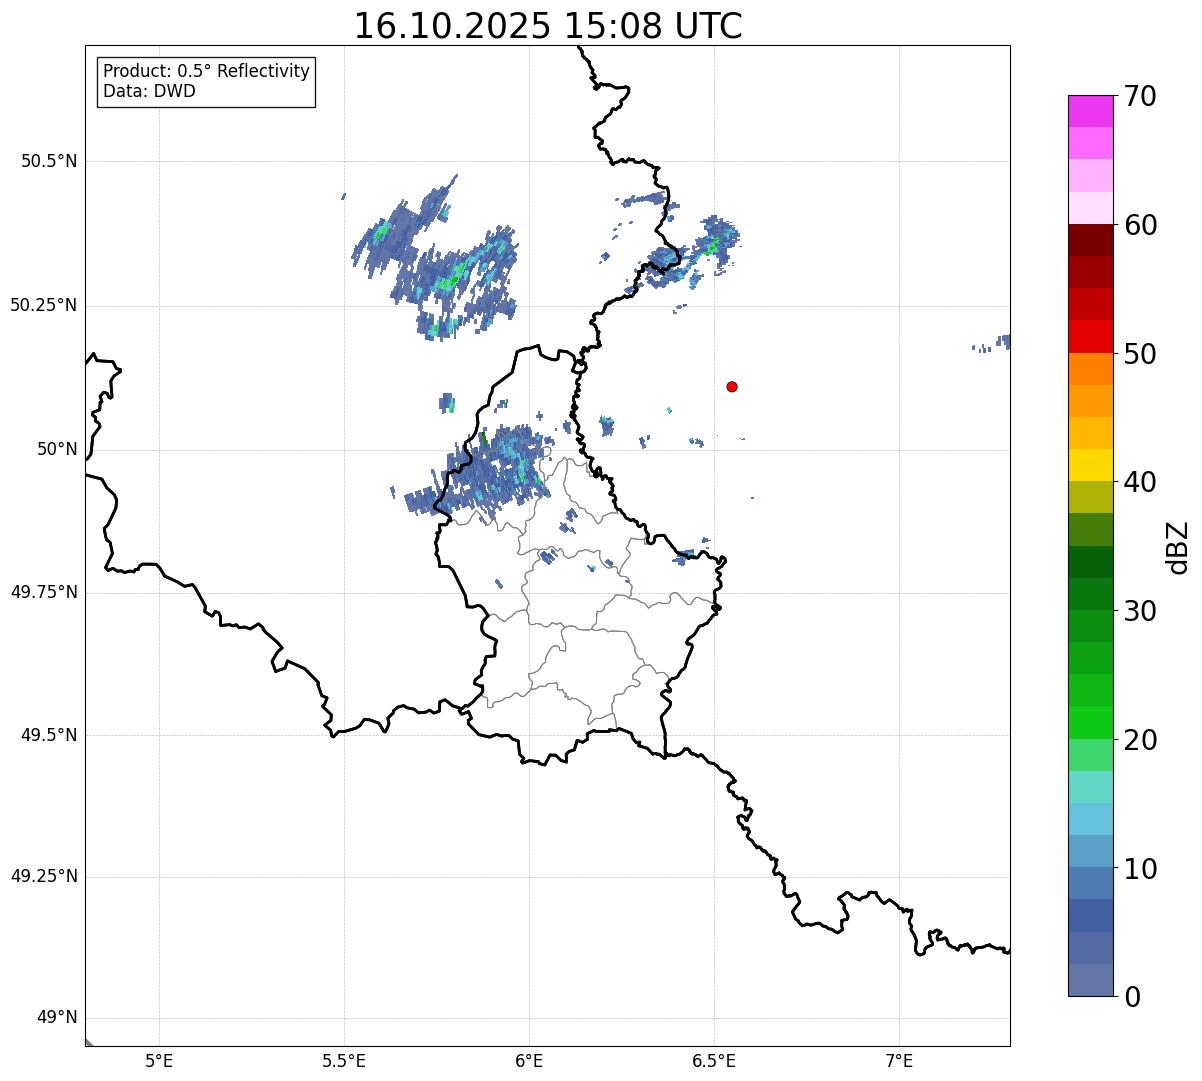This screenshot has width=1202, height=1081.
Task: Click the colorbar tick value 30
Action: point(1140,611)
